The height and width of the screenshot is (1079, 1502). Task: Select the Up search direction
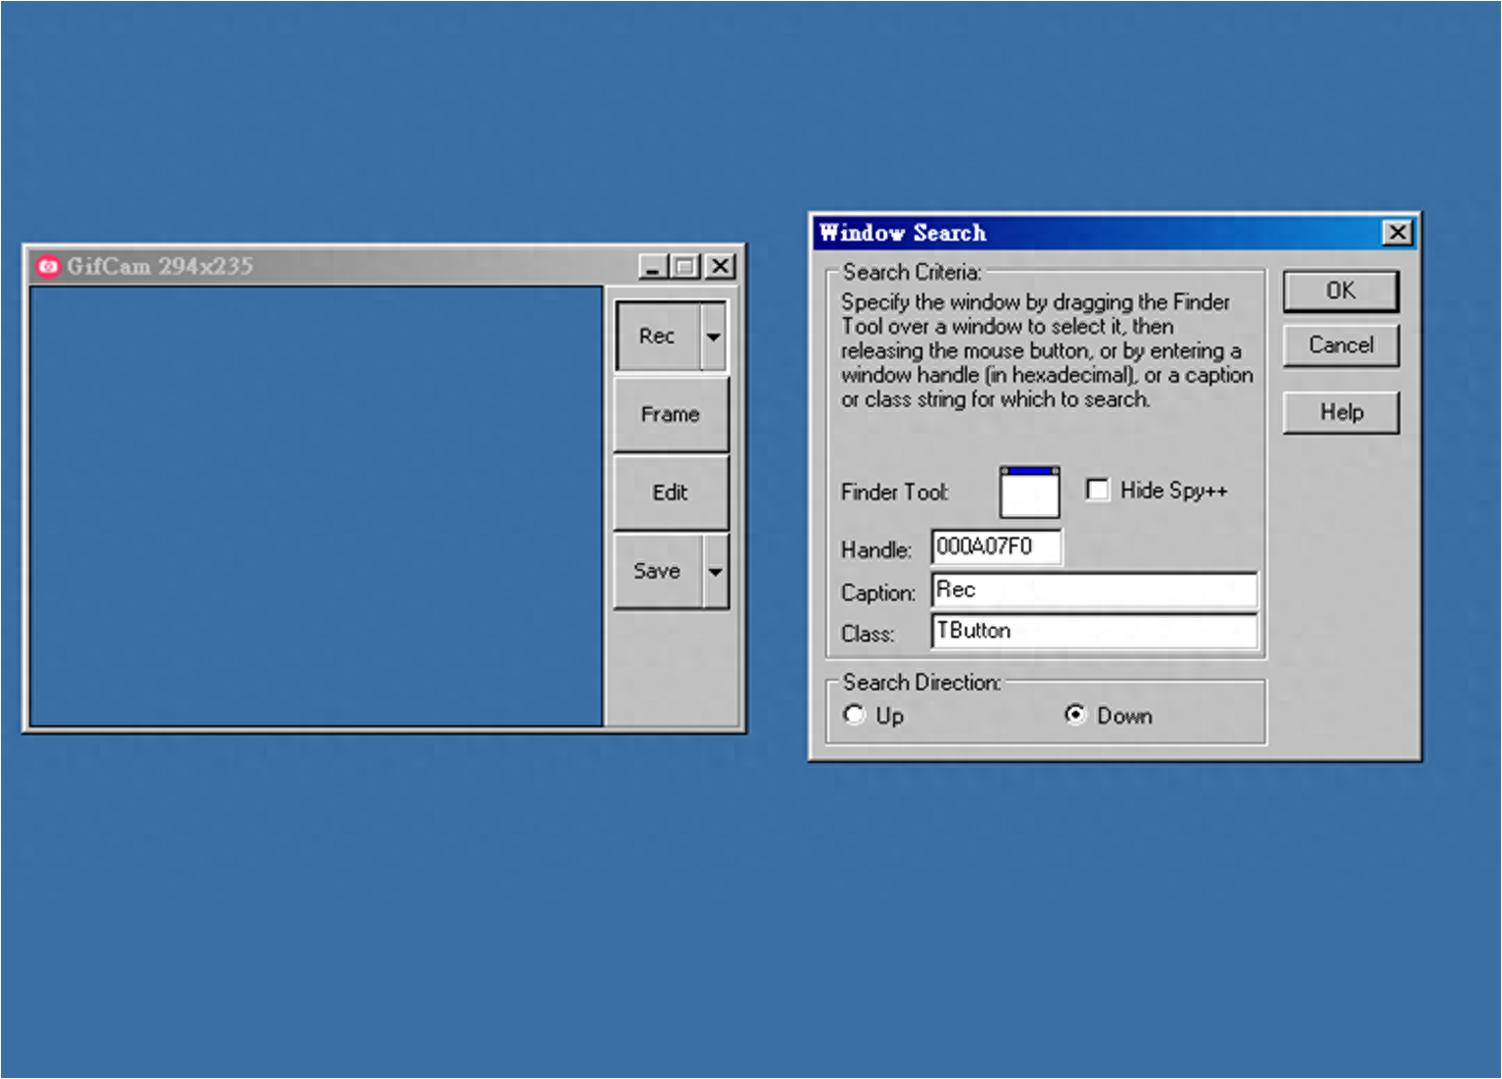point(854,715)
